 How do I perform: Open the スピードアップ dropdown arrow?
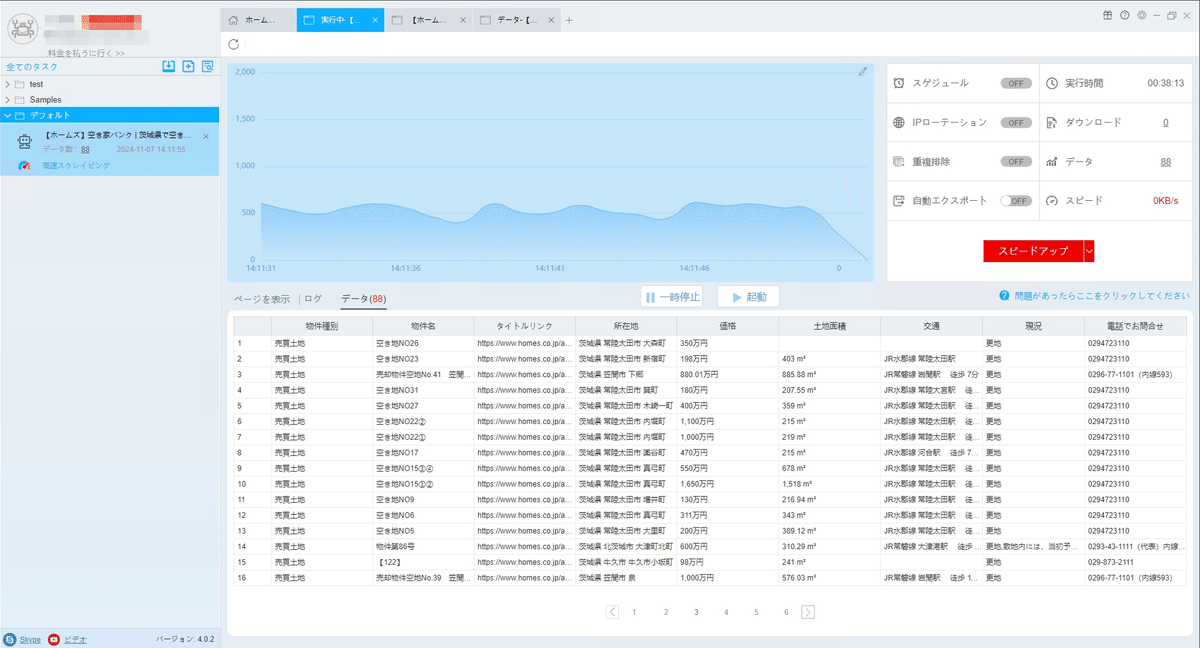click(x=1089, y=251)
